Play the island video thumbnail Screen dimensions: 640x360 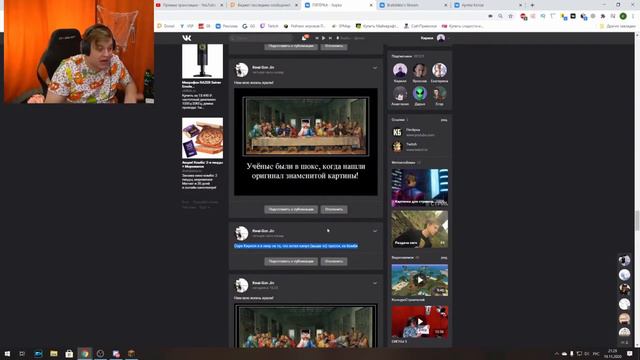tap(420, 280)
